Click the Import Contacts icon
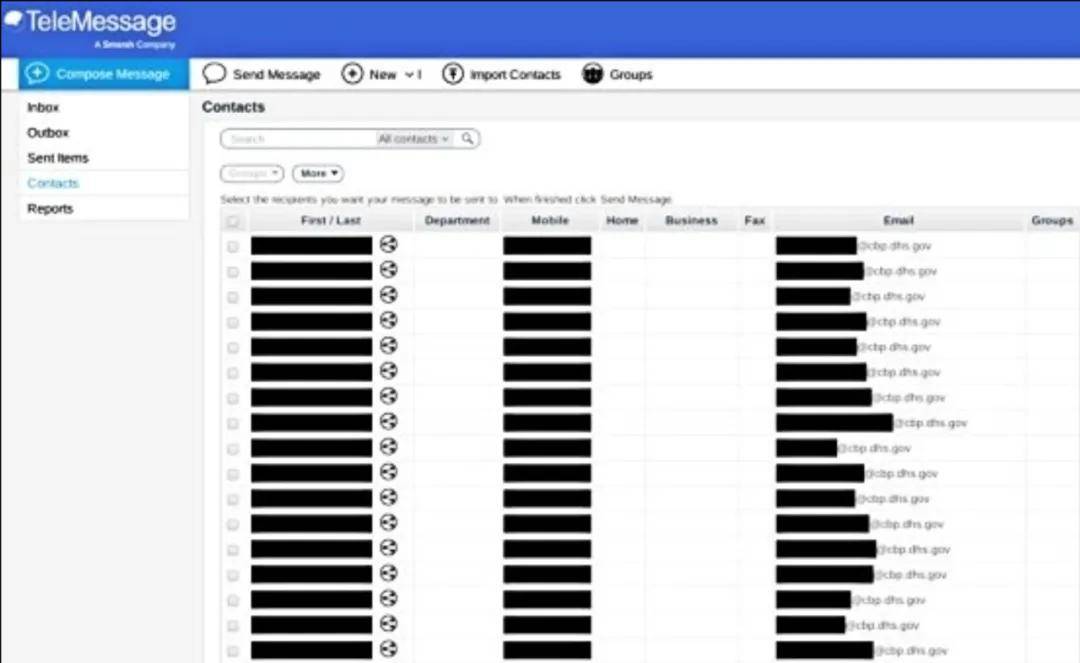Screen dimensions: 1080x663 (x=453, y=74)
